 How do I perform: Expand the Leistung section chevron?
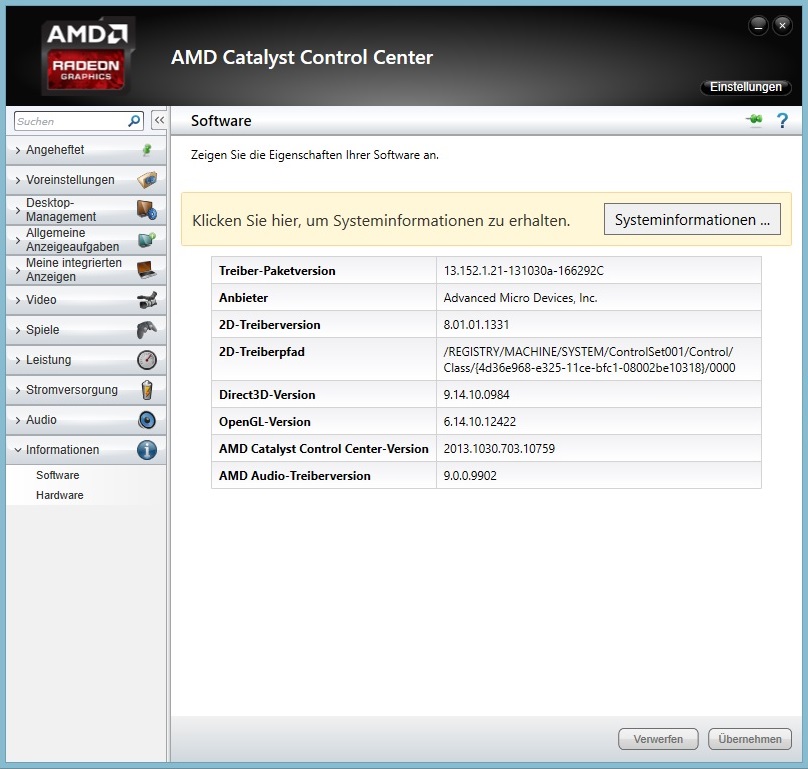point(18,360)
